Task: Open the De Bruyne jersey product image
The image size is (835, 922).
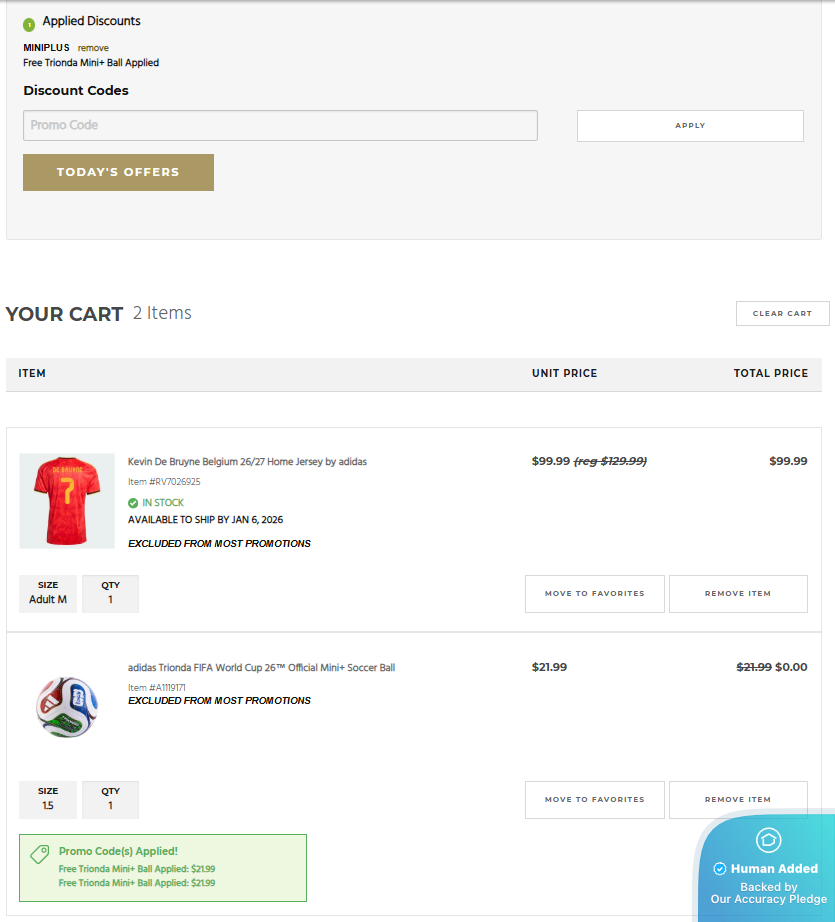Action: (60, 501)
